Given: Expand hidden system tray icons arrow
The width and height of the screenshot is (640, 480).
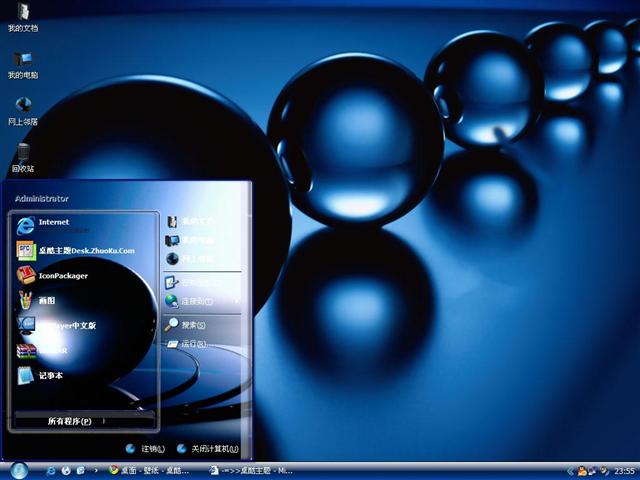Looking at the screenshot, I should (x=570, y=471).
